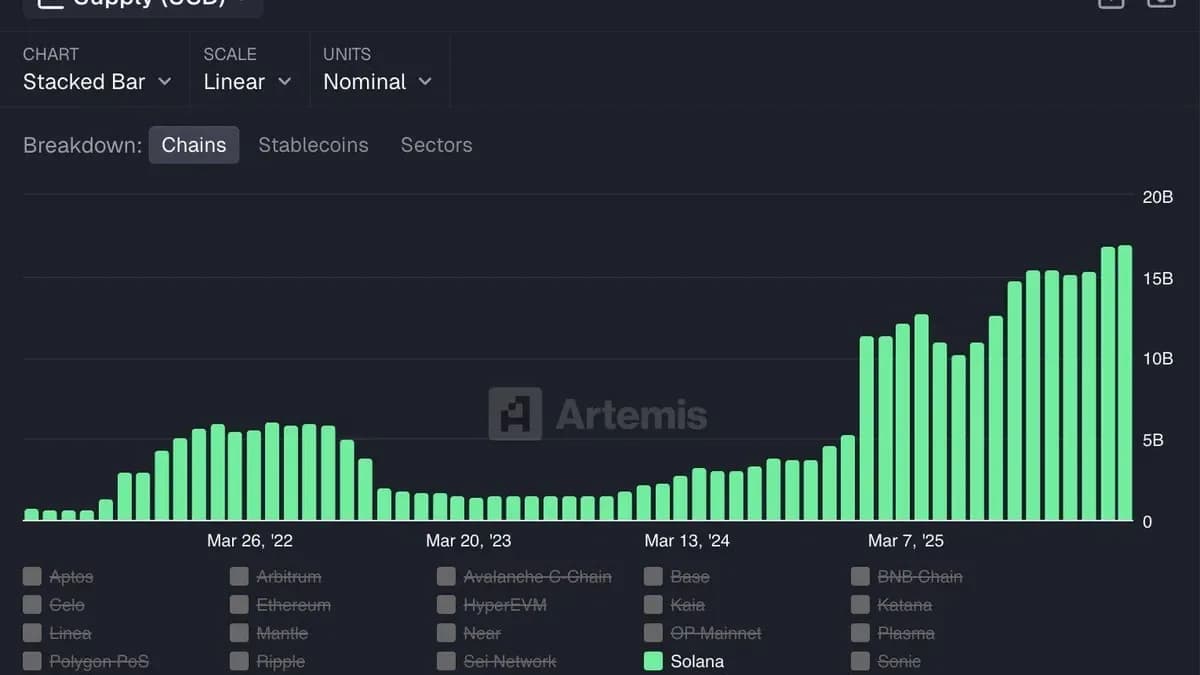Enable the OP Mainnet chain checkbox
The width and height of the screenshot is (1200, 675).
point(653,632)
